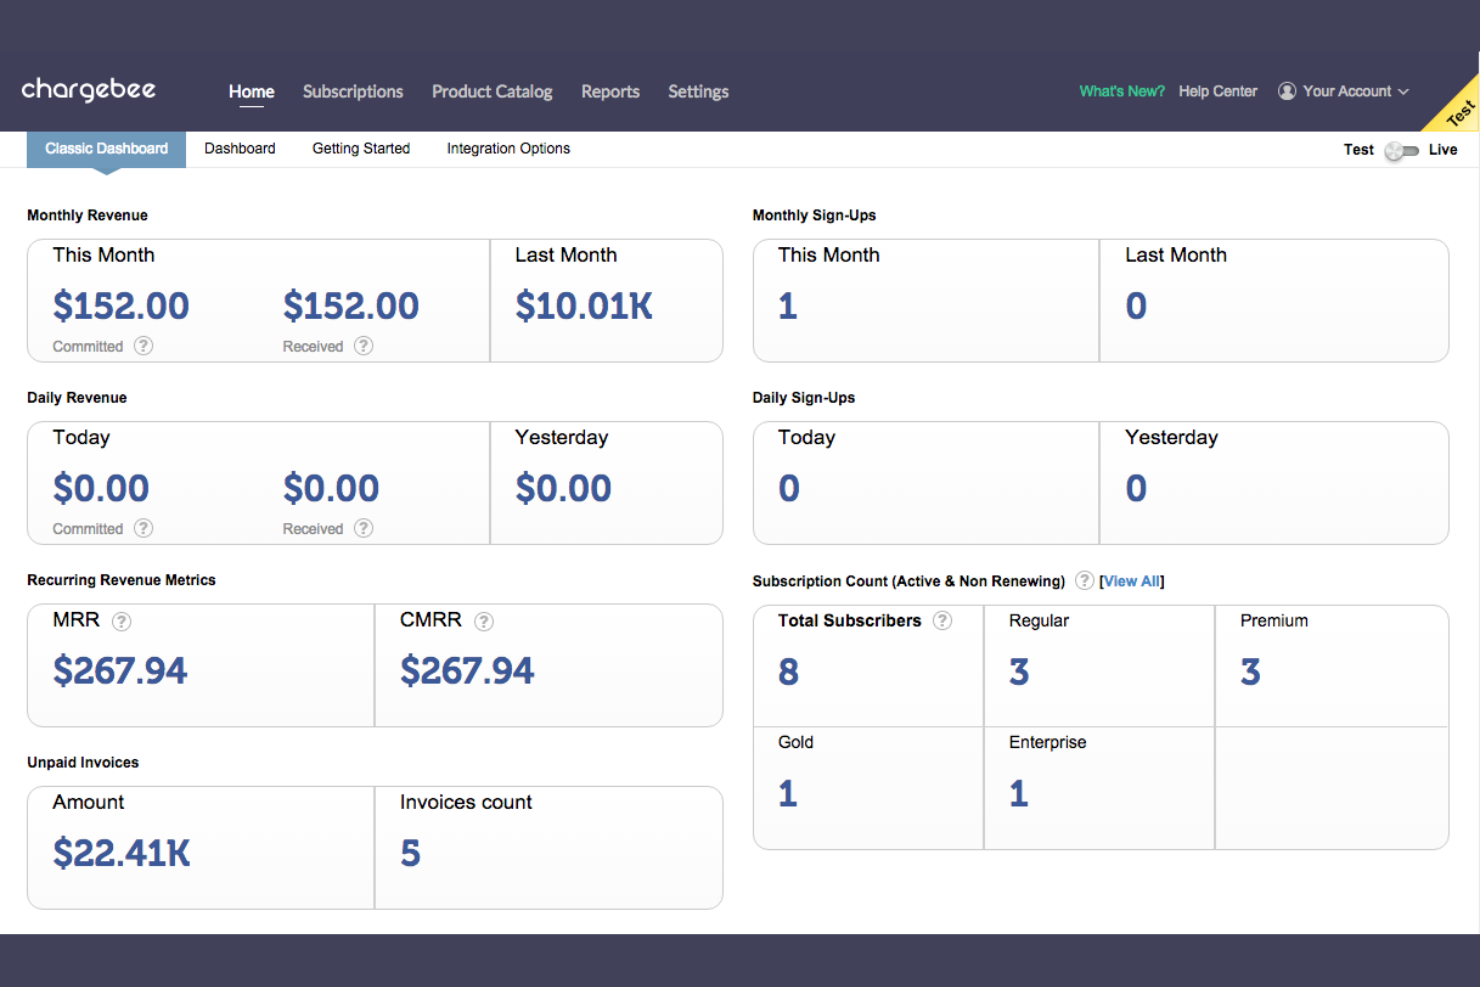Click the Unpaid Invoices heading
This screenshot has width=1480, height=987.
[83, 762]
